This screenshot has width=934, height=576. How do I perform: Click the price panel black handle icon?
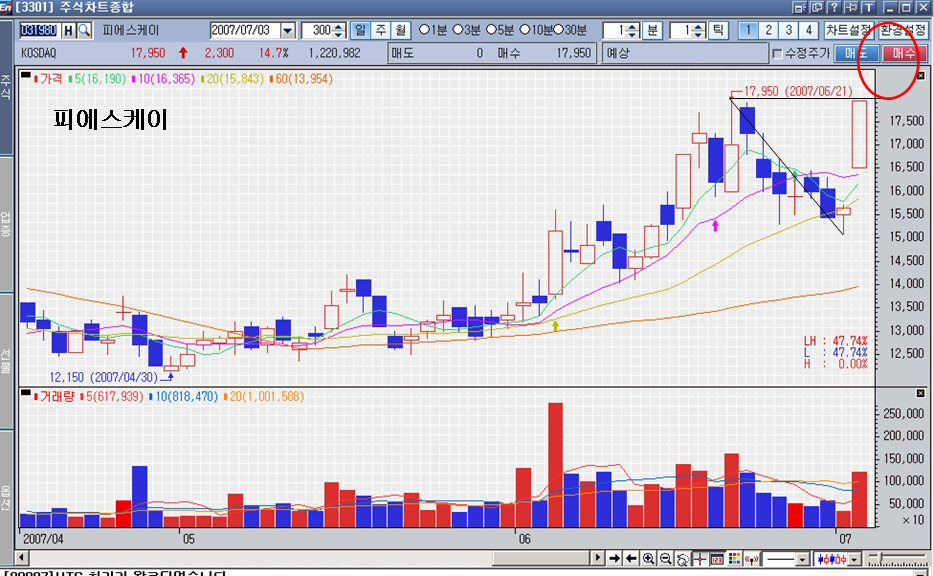click(26, 76)
